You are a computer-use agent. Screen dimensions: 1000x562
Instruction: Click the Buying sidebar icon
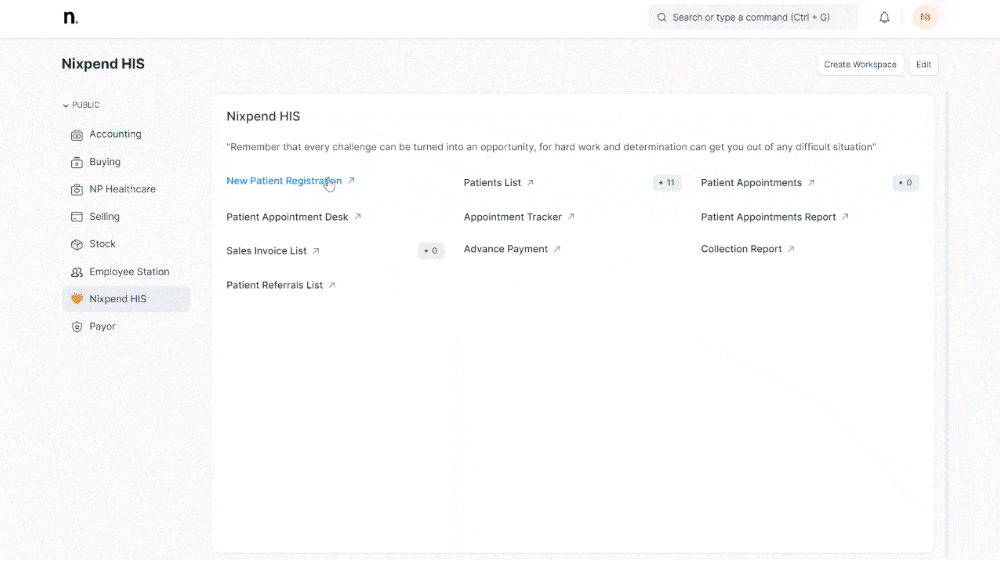click(77, 162)
